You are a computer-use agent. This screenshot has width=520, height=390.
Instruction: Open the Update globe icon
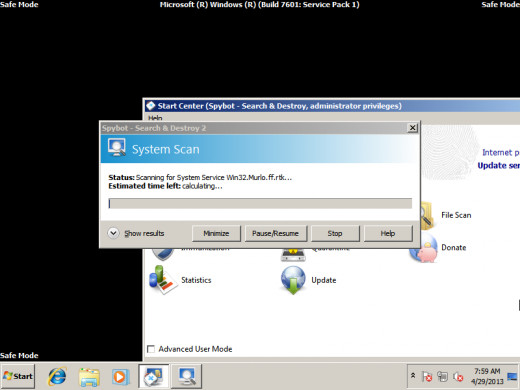point(293,280)
